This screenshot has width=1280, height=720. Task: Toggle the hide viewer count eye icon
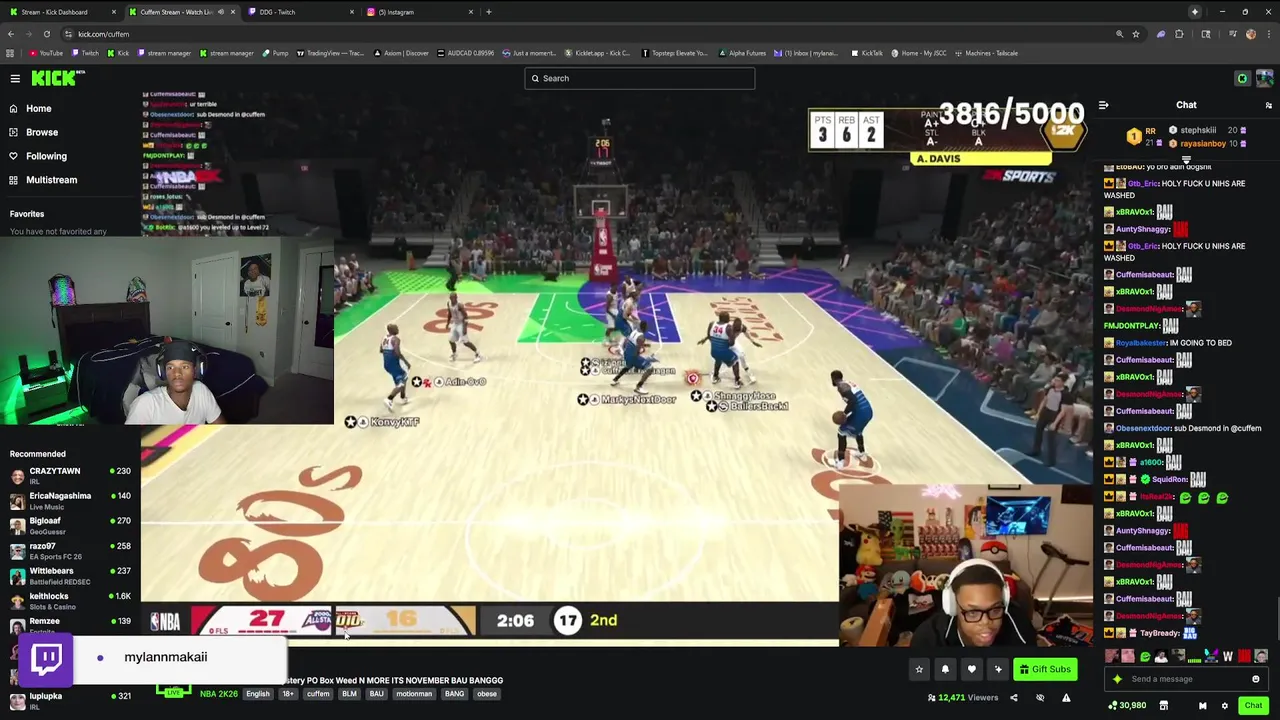pyautogui.click(x=1040, y=698)
